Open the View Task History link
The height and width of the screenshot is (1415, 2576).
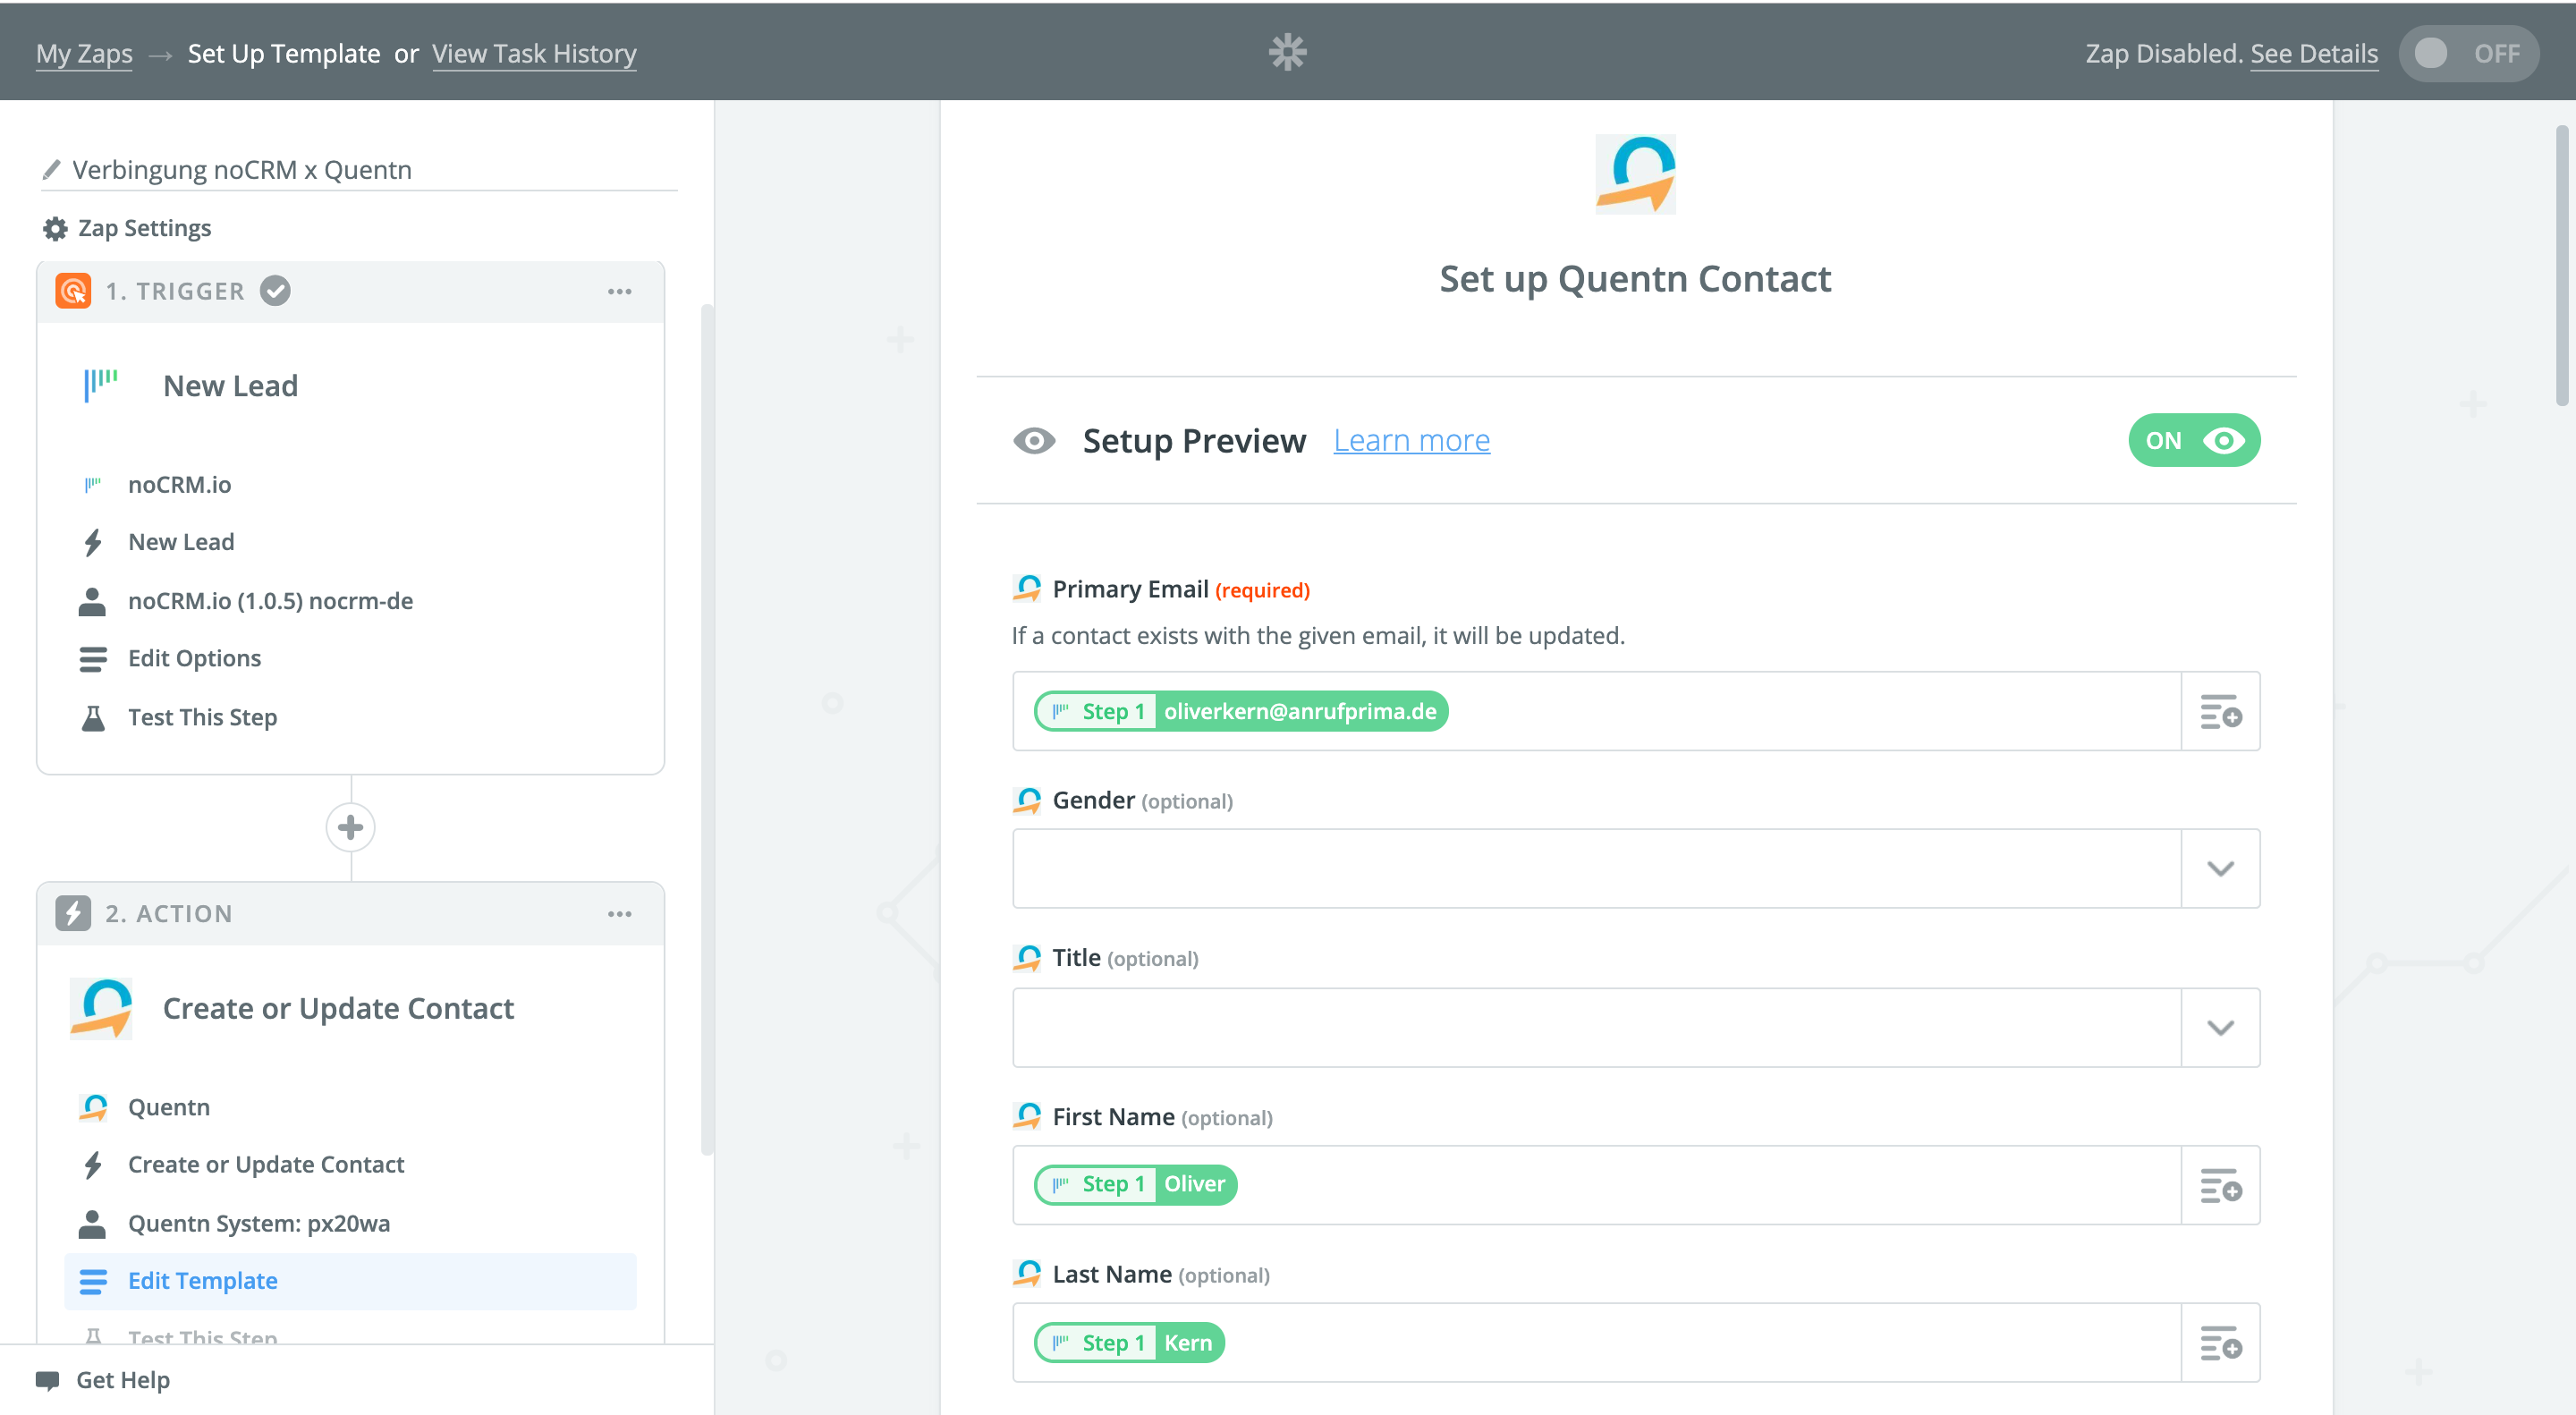[534, 54]
